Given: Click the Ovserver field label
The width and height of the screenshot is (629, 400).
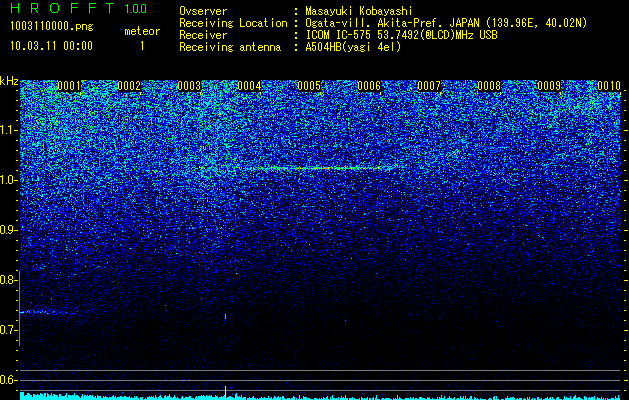Looking at the screenshot, I should point(203,11).
